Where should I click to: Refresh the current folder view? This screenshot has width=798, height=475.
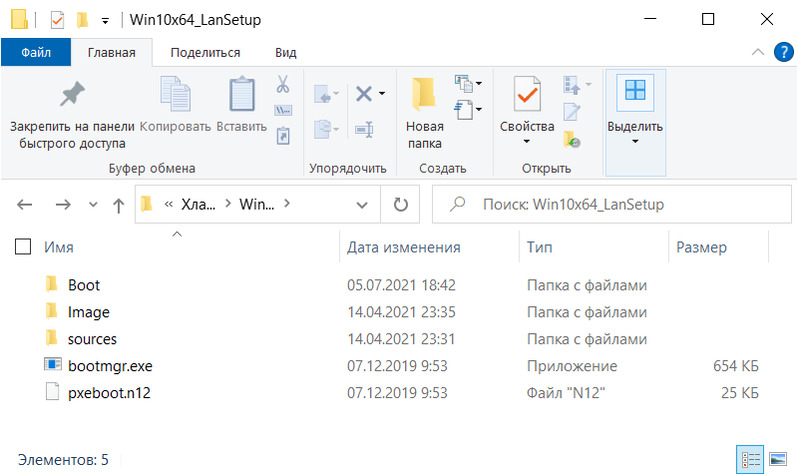pyautogui.click(x=401, y=205)
